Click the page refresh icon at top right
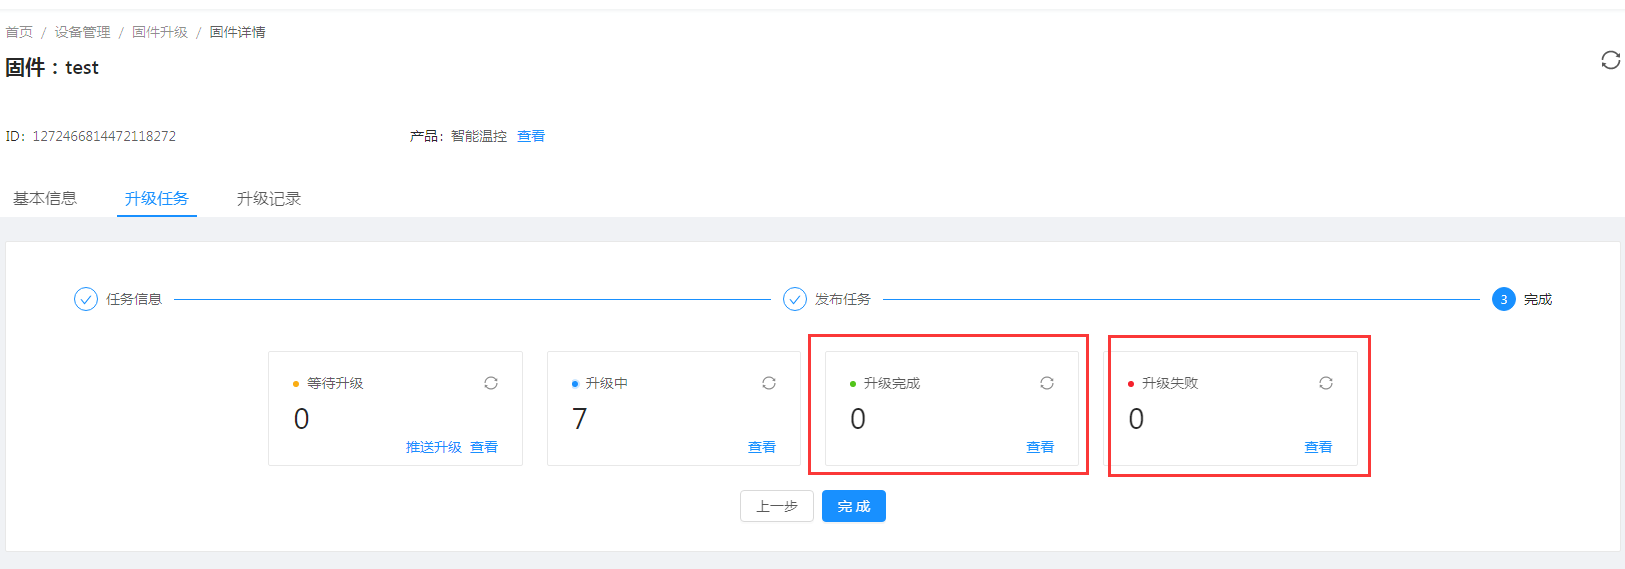The width and height of the screenshot is (1625, 569). click(1610, 60)
